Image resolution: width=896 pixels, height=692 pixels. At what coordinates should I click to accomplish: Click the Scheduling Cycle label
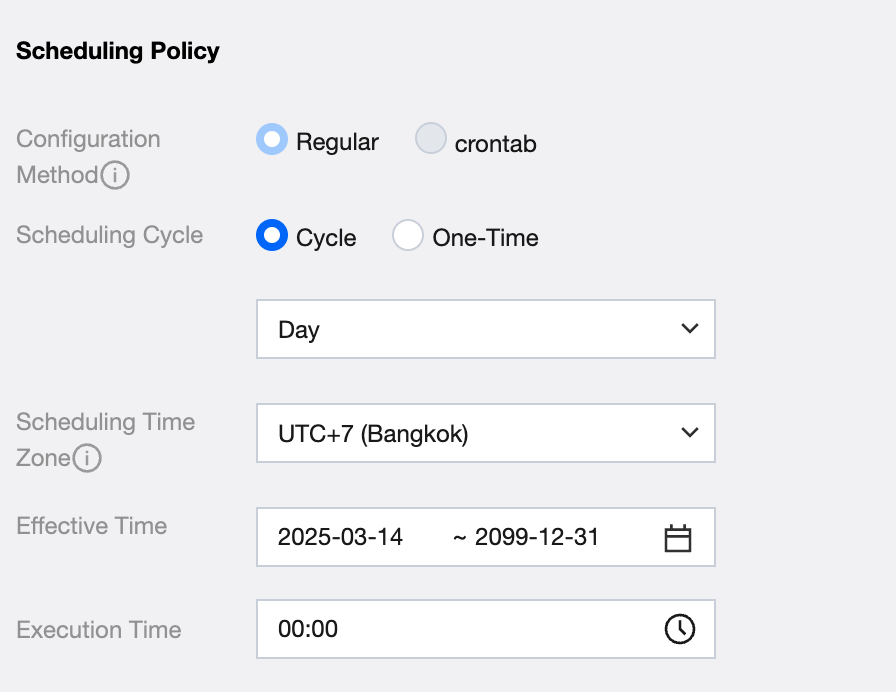click(x=110, y=236)
